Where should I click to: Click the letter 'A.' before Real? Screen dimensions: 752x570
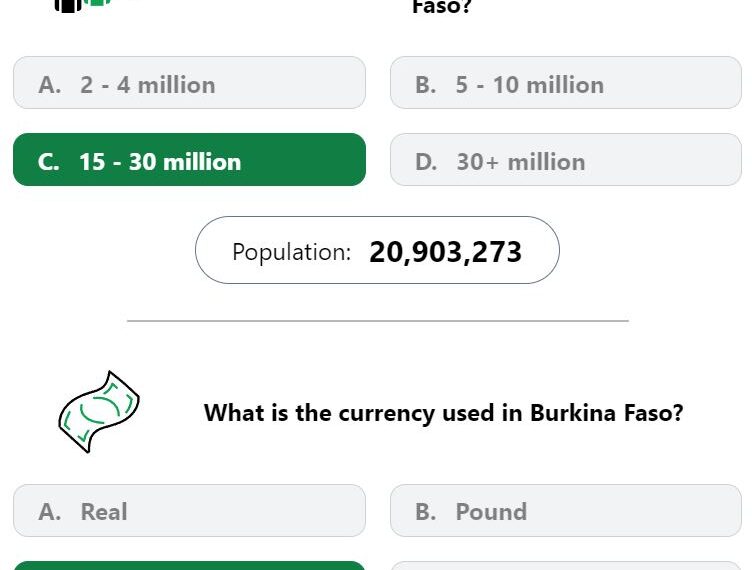click(x=50, y=512)
